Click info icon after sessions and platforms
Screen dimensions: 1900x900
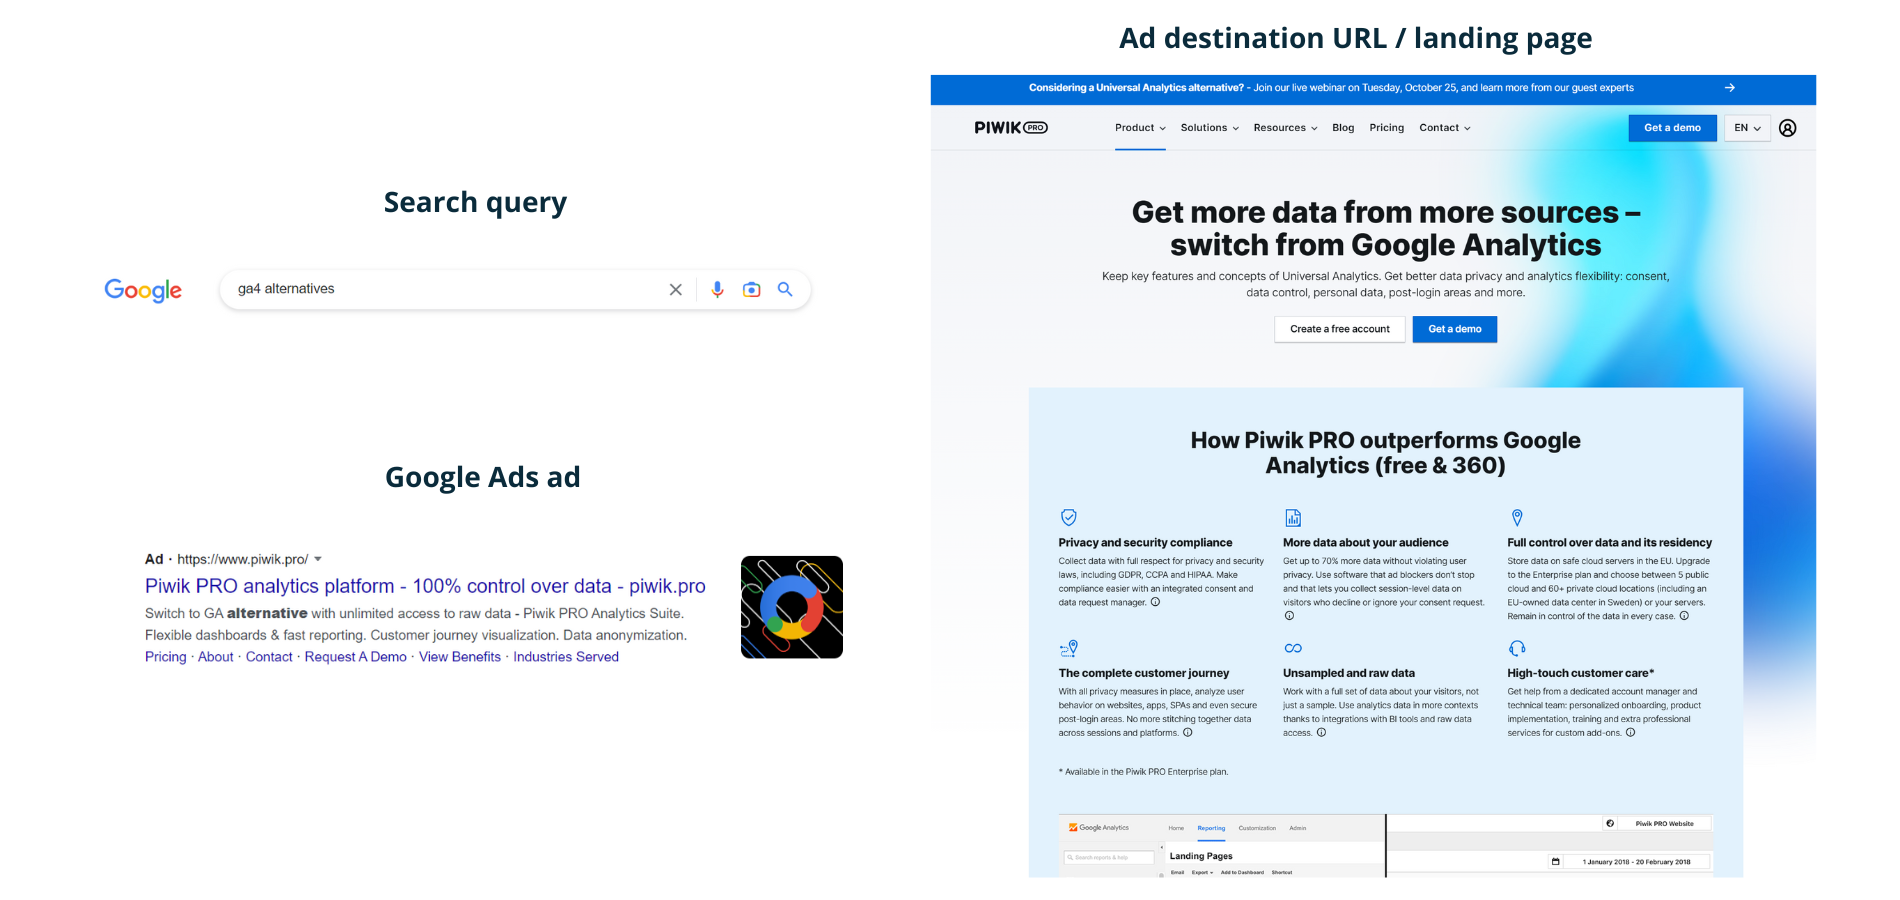1188,732
